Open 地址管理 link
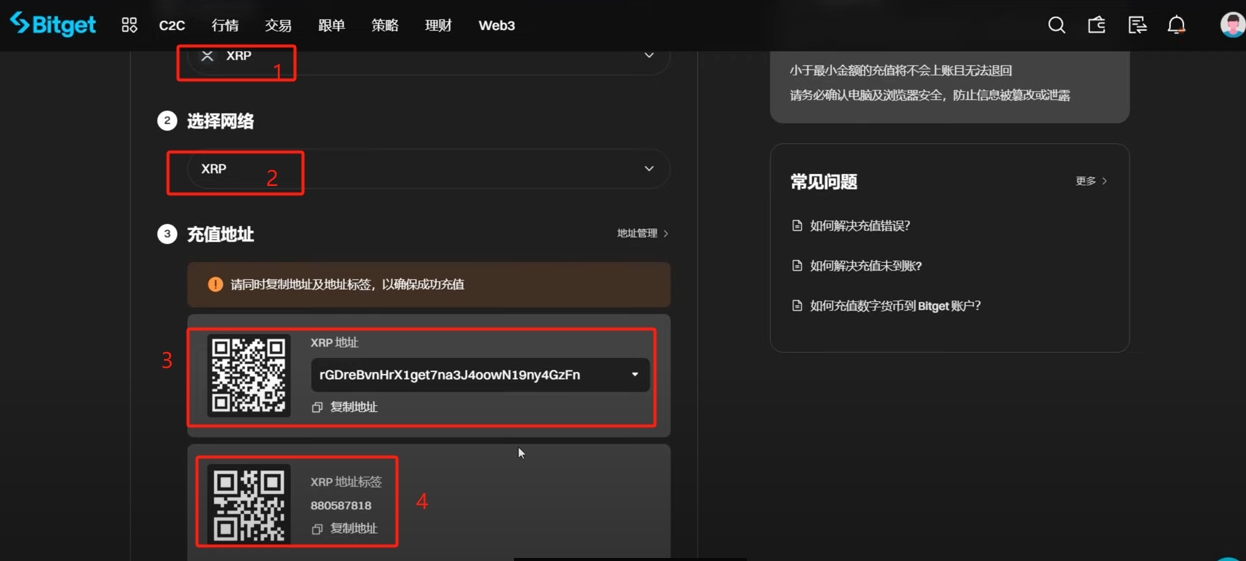 (642, 233)
